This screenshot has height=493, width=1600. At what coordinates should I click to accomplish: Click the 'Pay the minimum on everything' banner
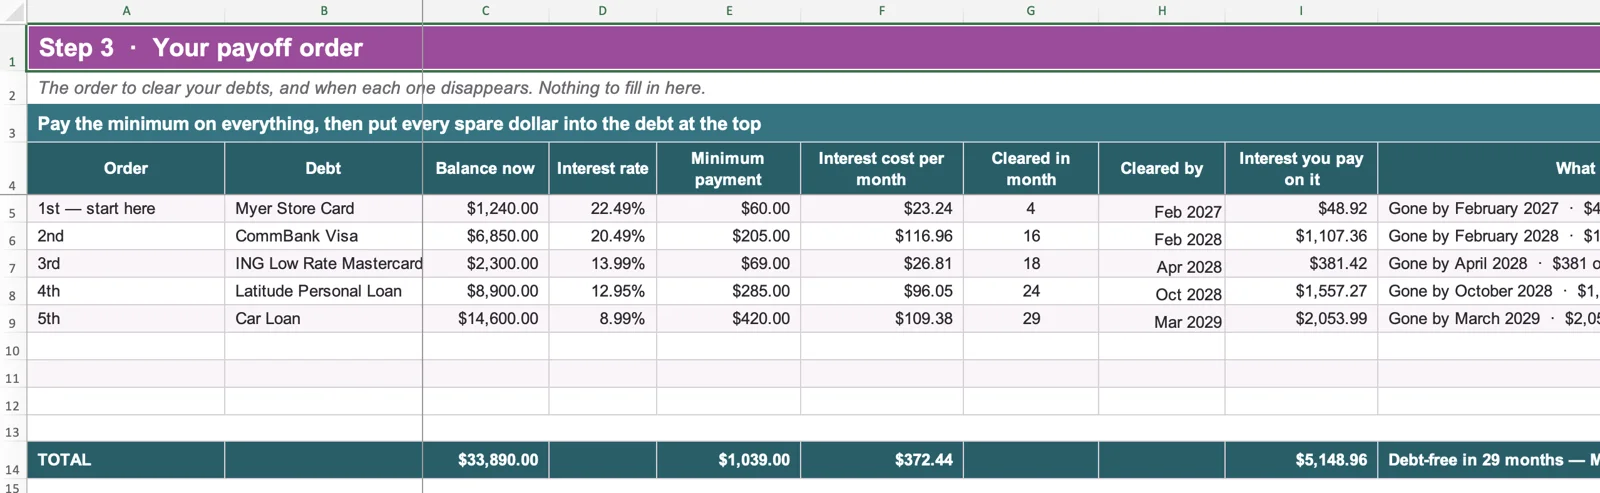pos(399,124)
